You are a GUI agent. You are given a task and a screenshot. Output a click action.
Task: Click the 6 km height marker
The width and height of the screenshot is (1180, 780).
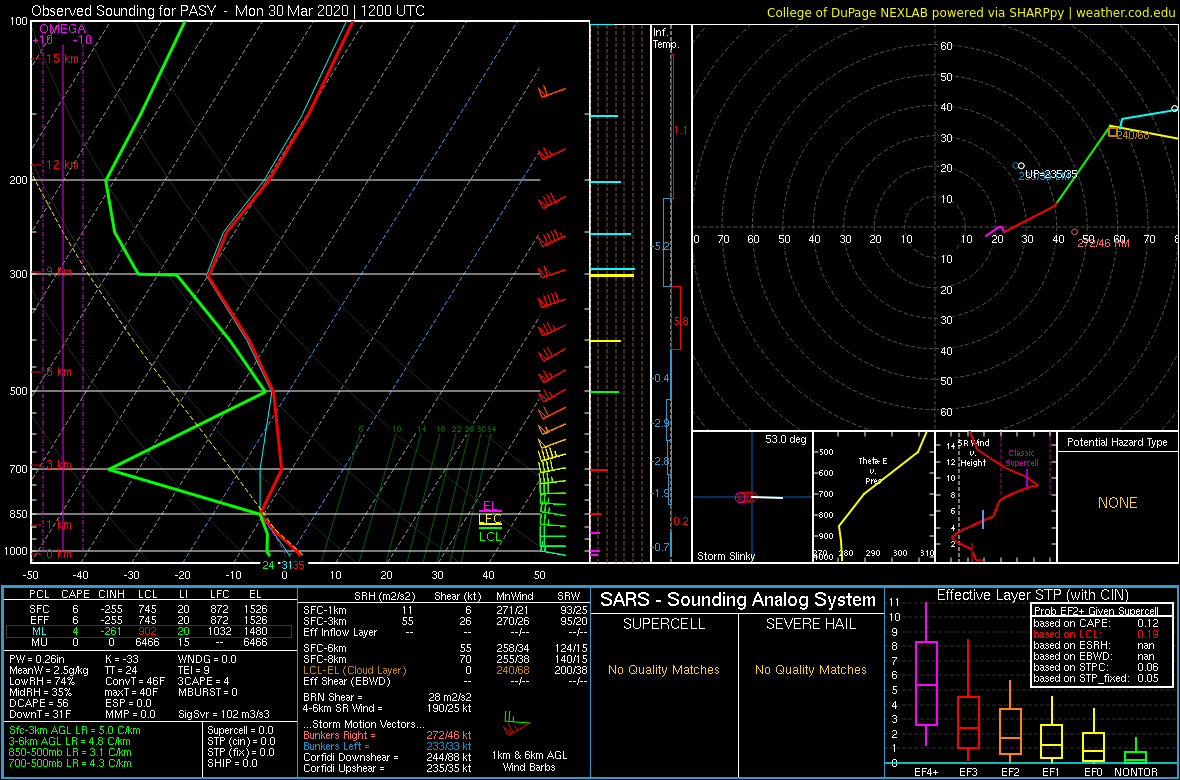59,372
